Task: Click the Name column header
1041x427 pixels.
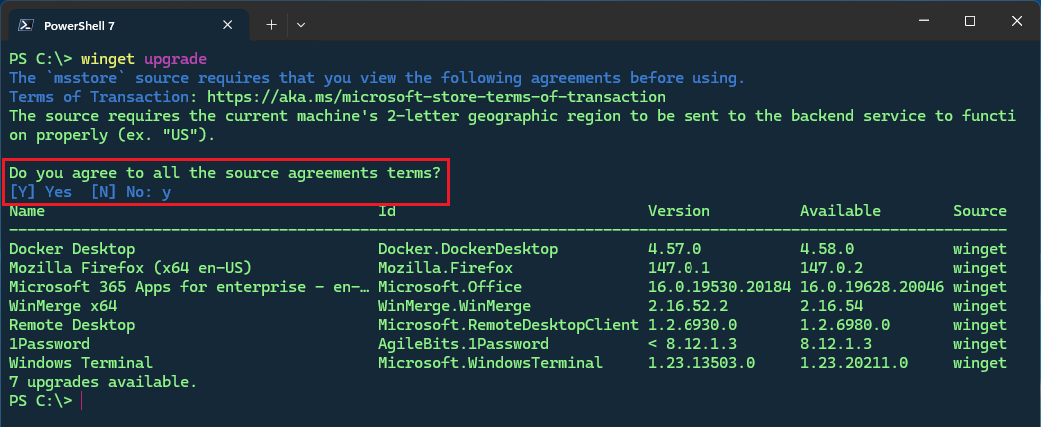Action: coord(27,211)
